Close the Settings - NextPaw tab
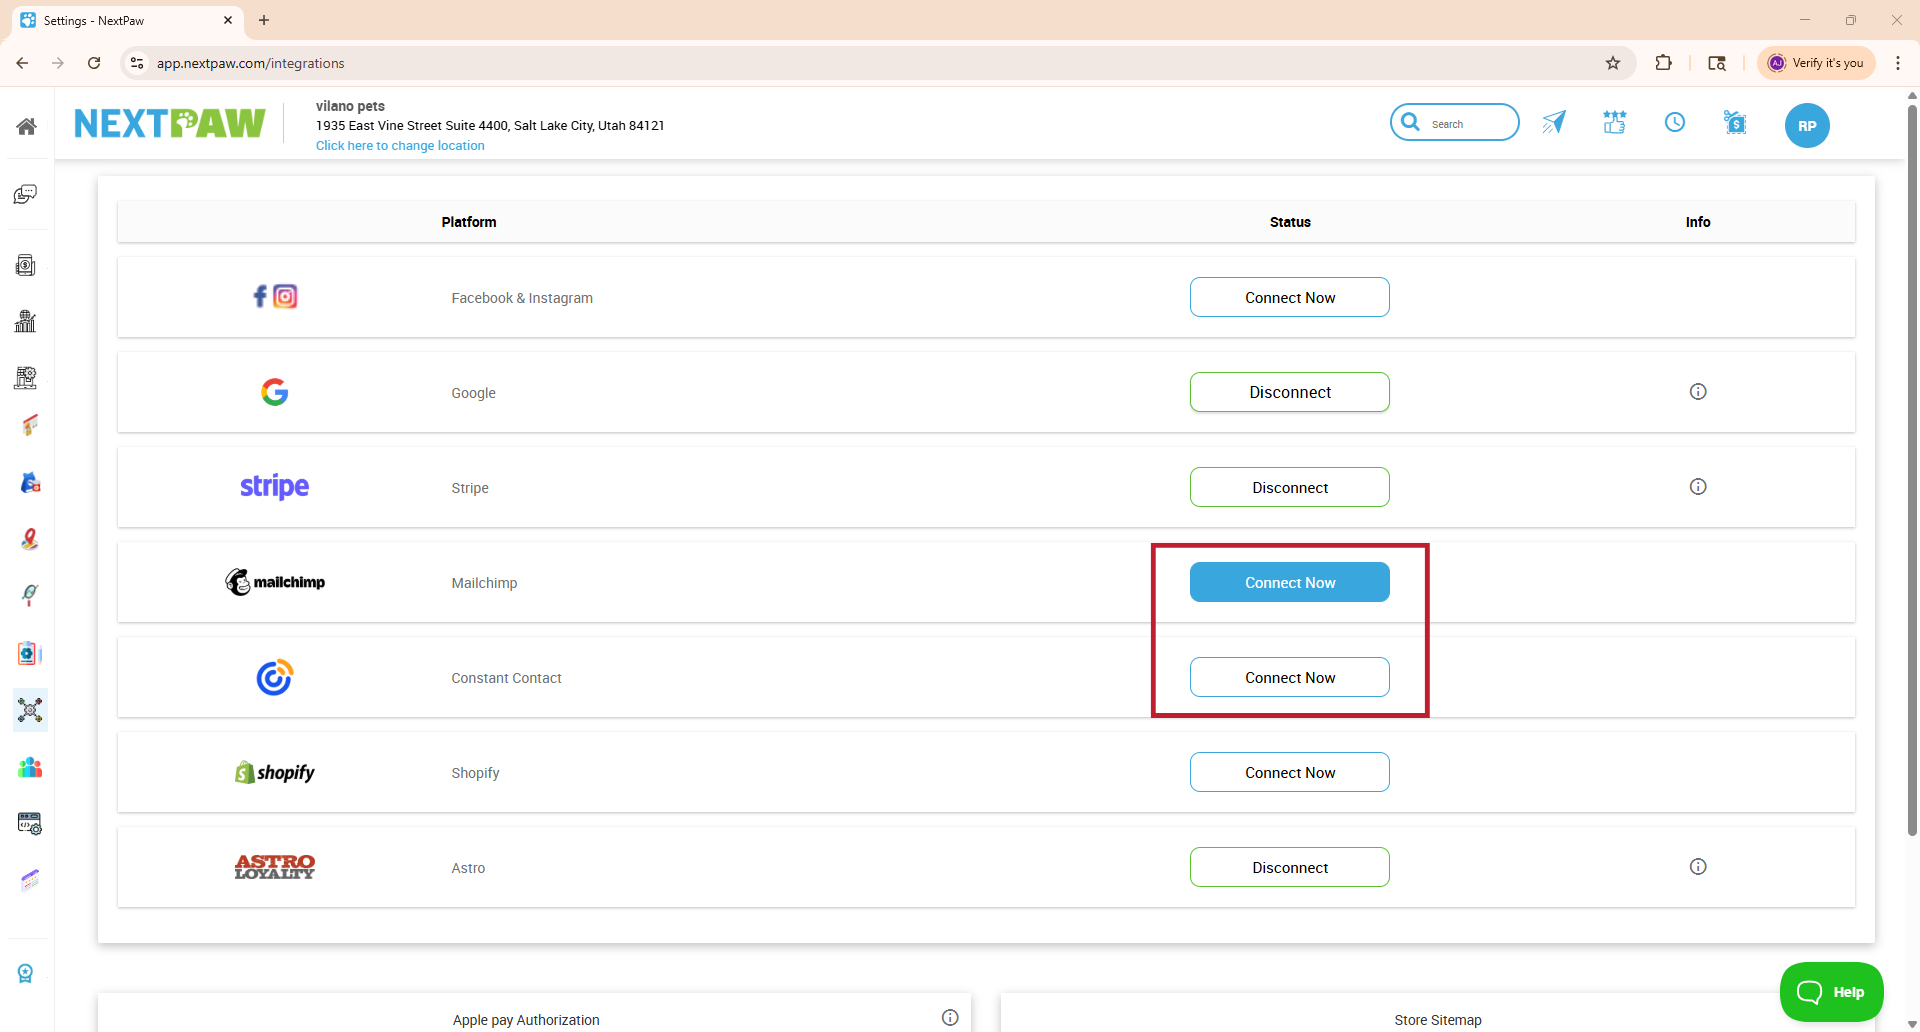The width and height of the screenshot is (1920, 1032). pyautogui.click(x=228, y=20)
